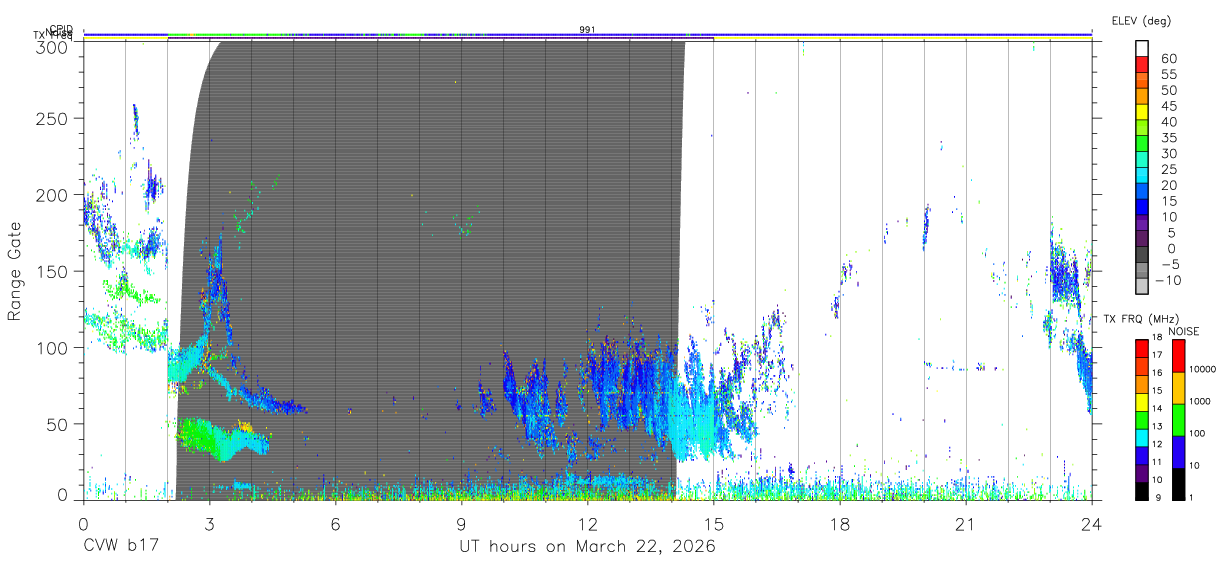
Task: Select the yellow-orange segment of NOISE bar
Action: tap(1179, 388)
